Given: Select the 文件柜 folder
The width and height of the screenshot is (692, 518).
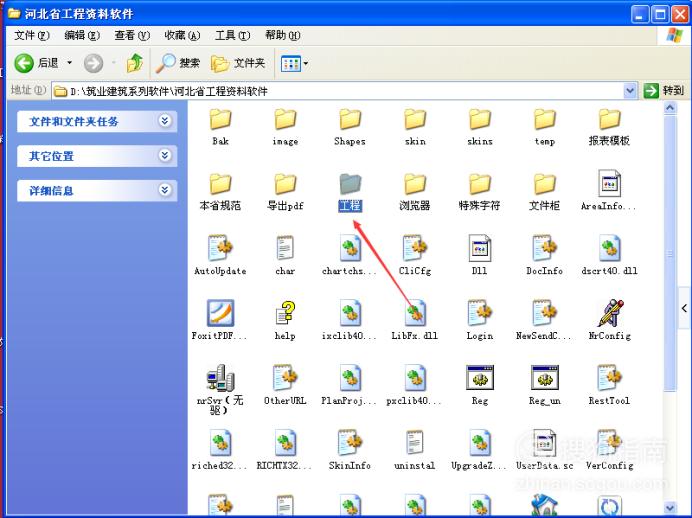Looking at the screenshot, I should [x=545, y=191].
